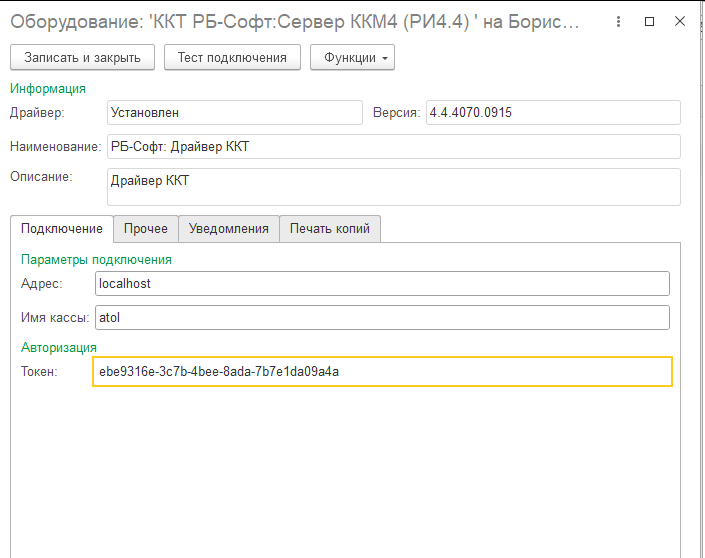Click the Имя кассы: label

(55, 317)
